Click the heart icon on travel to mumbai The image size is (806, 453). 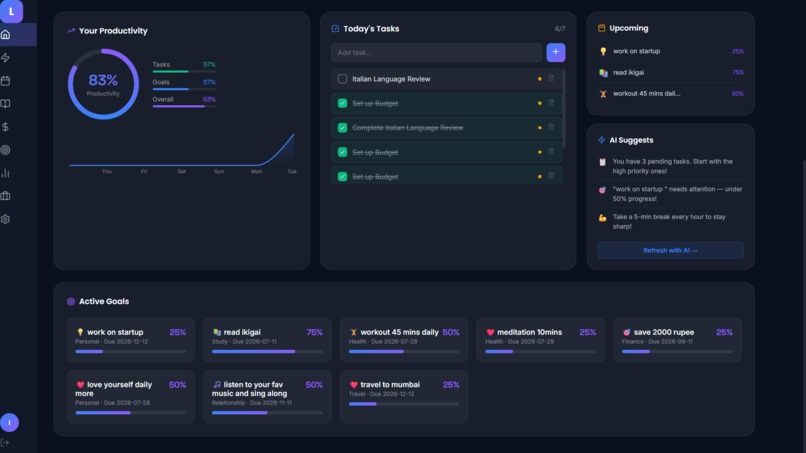[354, 385]
